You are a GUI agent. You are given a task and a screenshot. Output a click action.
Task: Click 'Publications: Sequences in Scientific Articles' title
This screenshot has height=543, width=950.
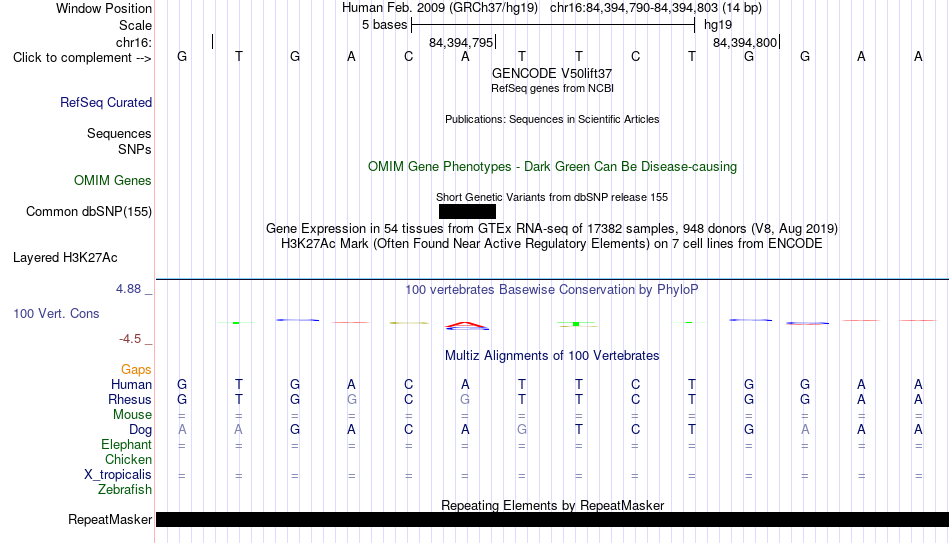[x=552, y=119]
